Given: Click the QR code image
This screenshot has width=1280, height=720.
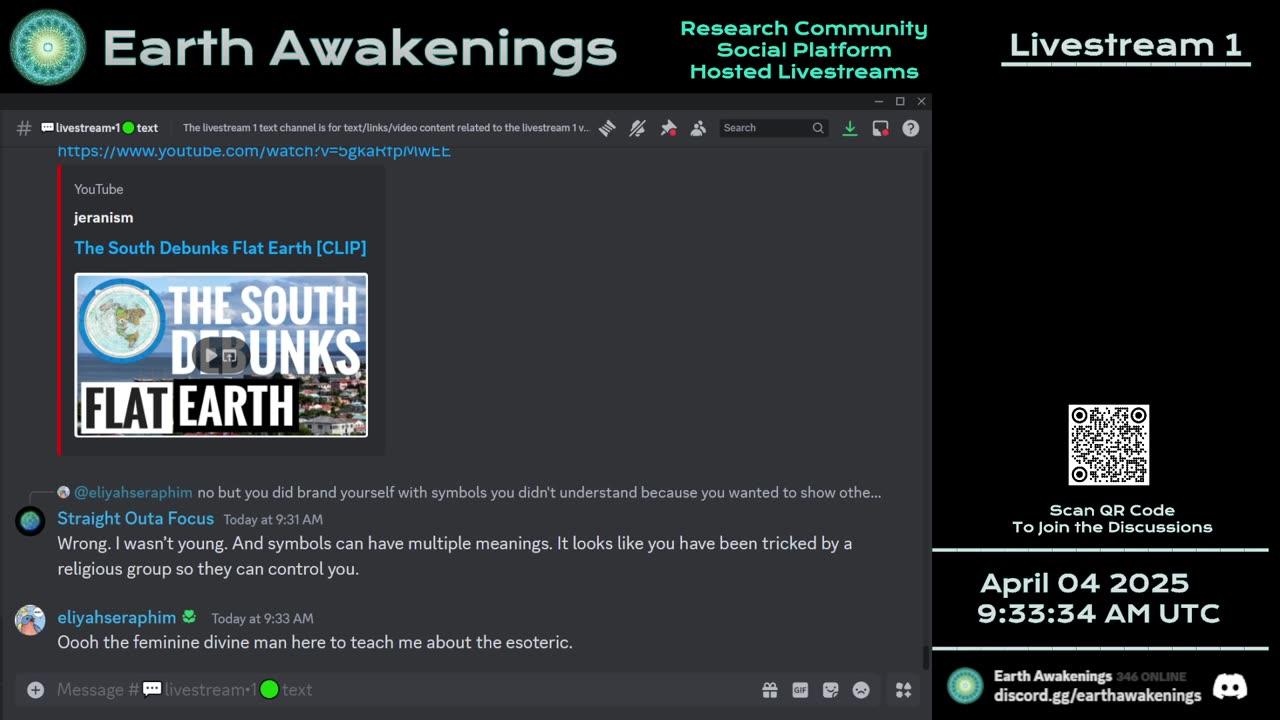Looking at the screenshot, I should point(1108,445).
